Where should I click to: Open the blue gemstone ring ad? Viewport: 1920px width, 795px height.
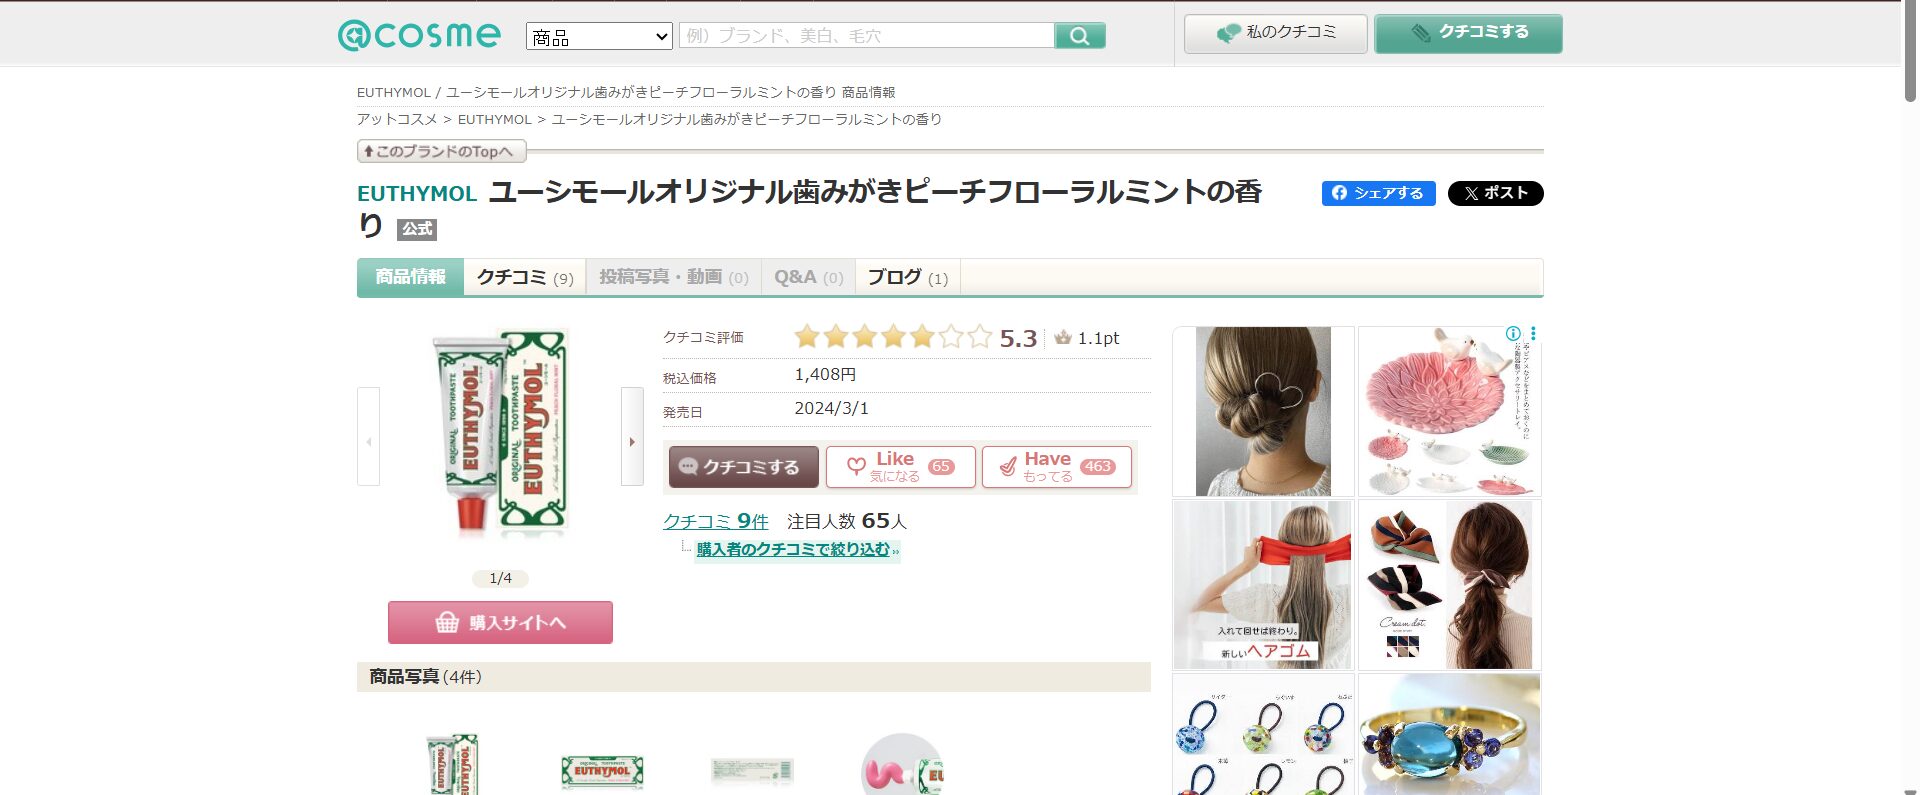(x=1449, y=735)
